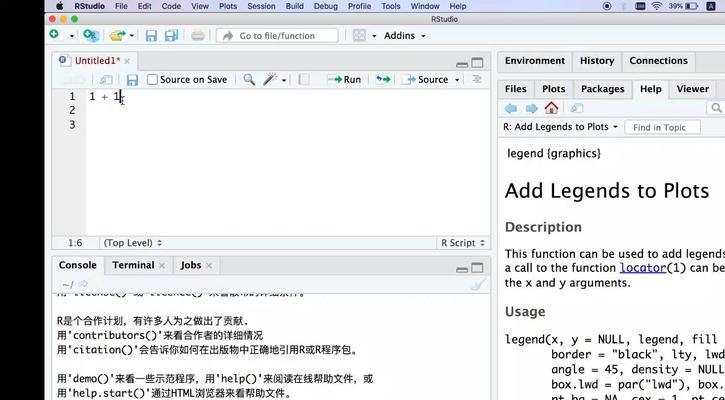
Task: Select the Jobs tab
Action: pyautogui.click(x=190, y=265)
